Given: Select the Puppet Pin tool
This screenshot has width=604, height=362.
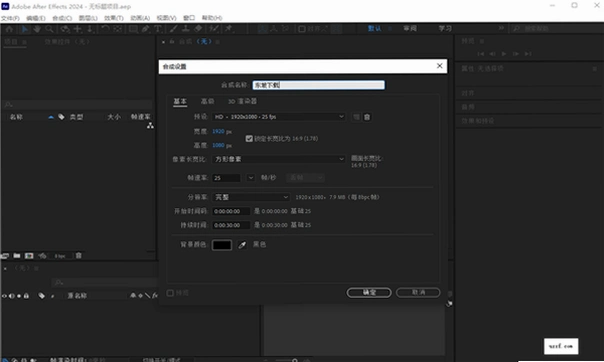Looking at the screenshot, I should tap(229, 29).
